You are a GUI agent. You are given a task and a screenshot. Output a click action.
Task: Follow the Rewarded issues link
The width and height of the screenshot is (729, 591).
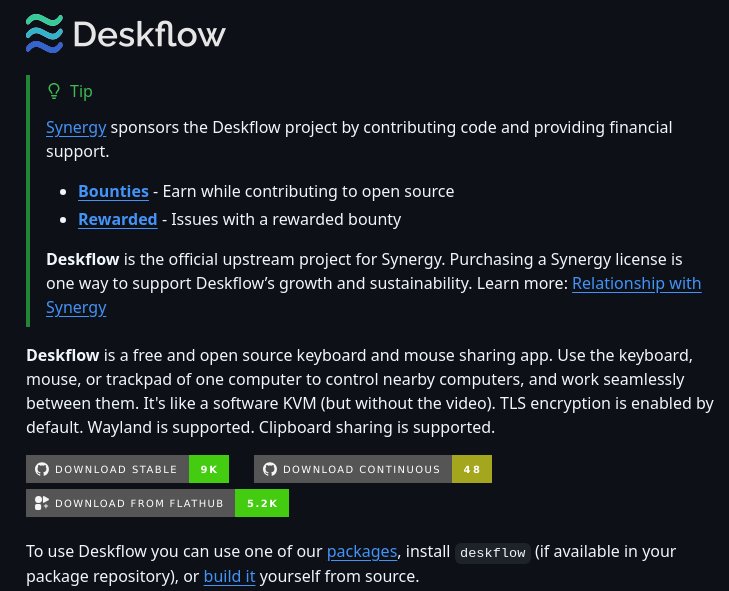[117, 219]
